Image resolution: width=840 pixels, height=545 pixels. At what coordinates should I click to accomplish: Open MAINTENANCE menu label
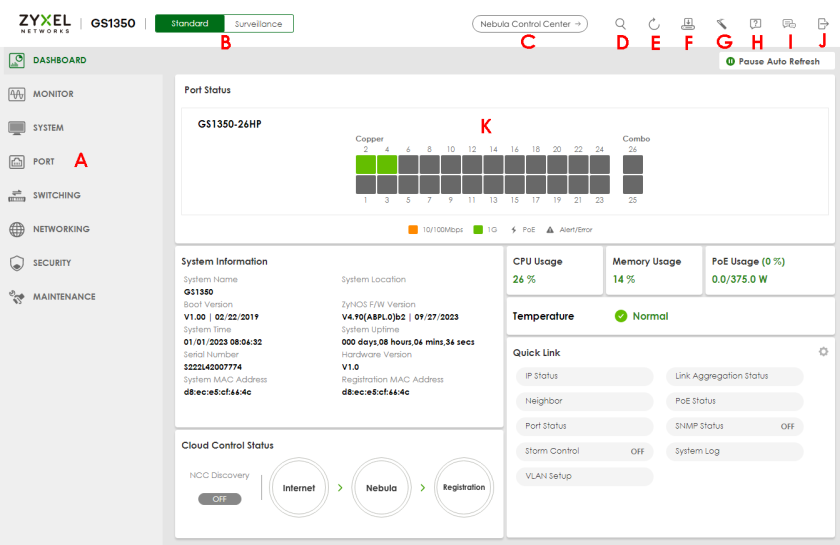(x=64, y=296)
